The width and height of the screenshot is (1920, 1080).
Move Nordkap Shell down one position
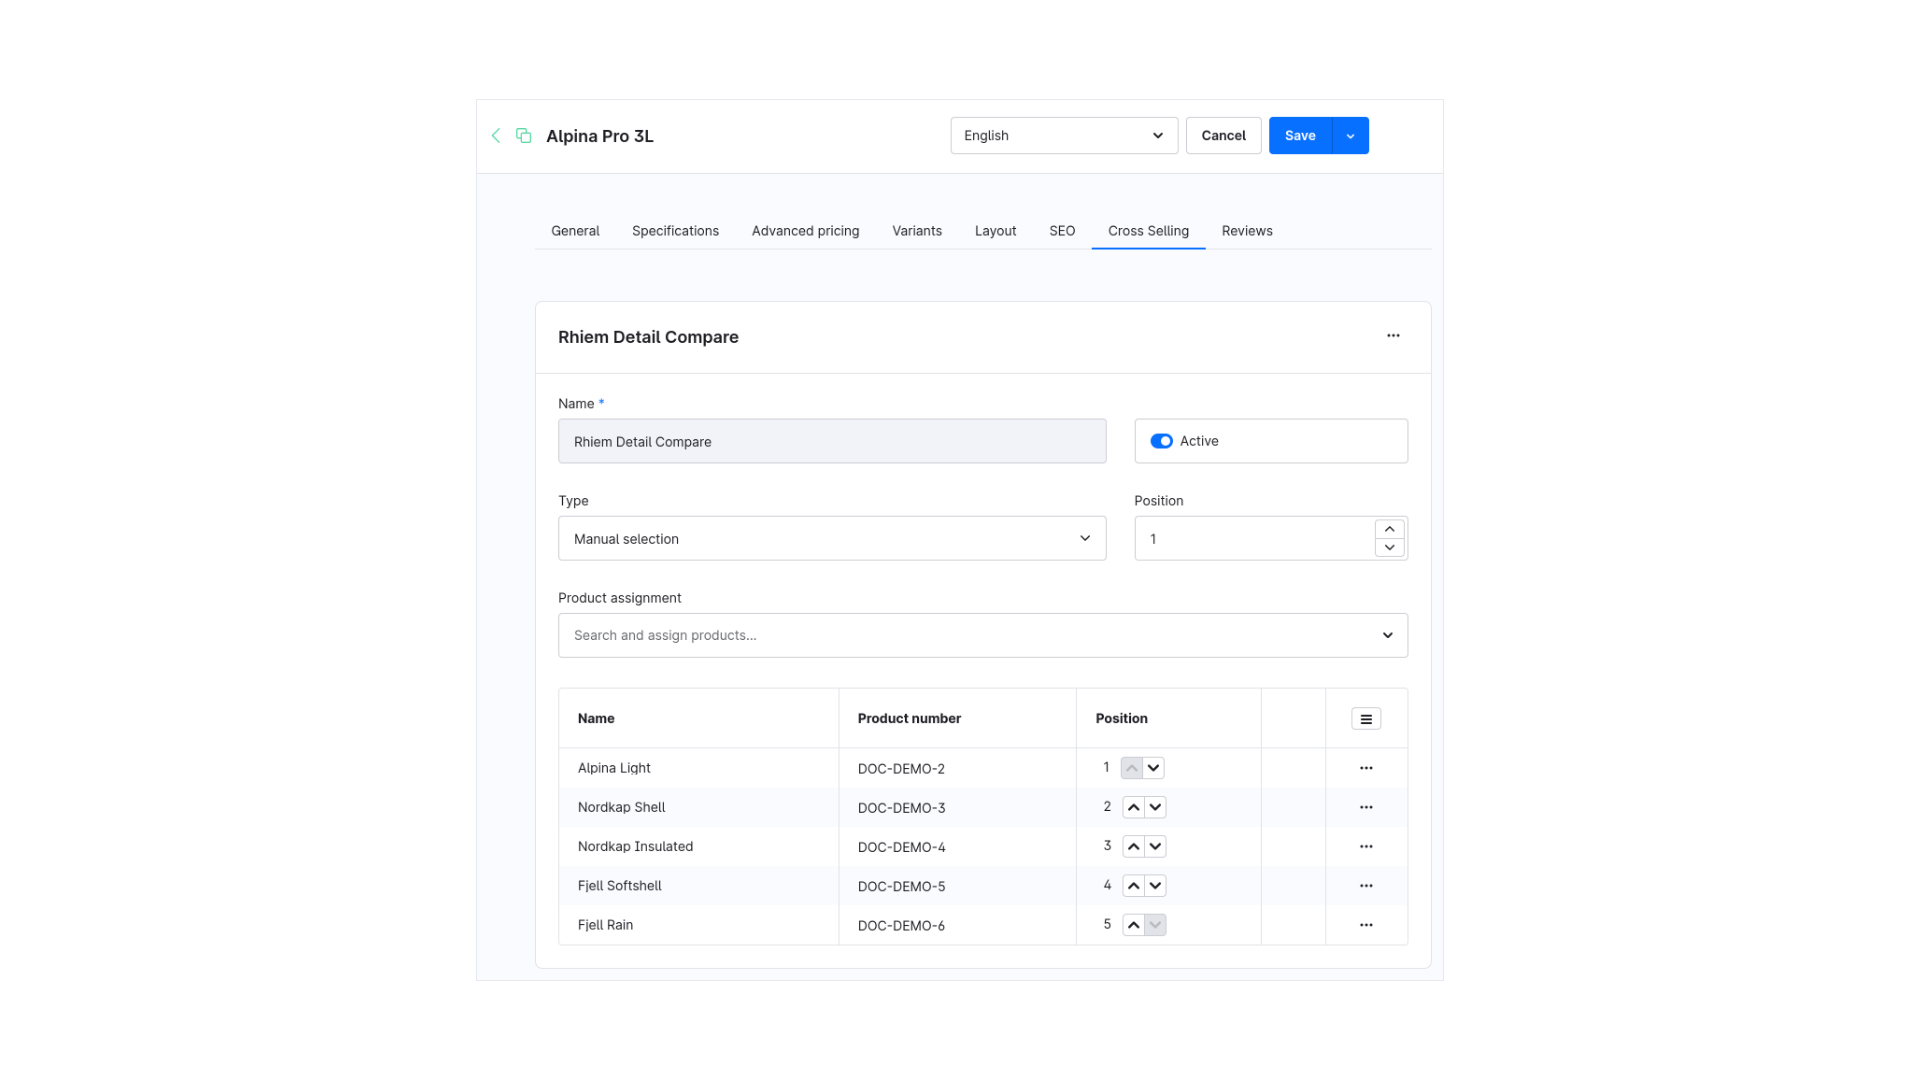click(x=1155, y=807)
